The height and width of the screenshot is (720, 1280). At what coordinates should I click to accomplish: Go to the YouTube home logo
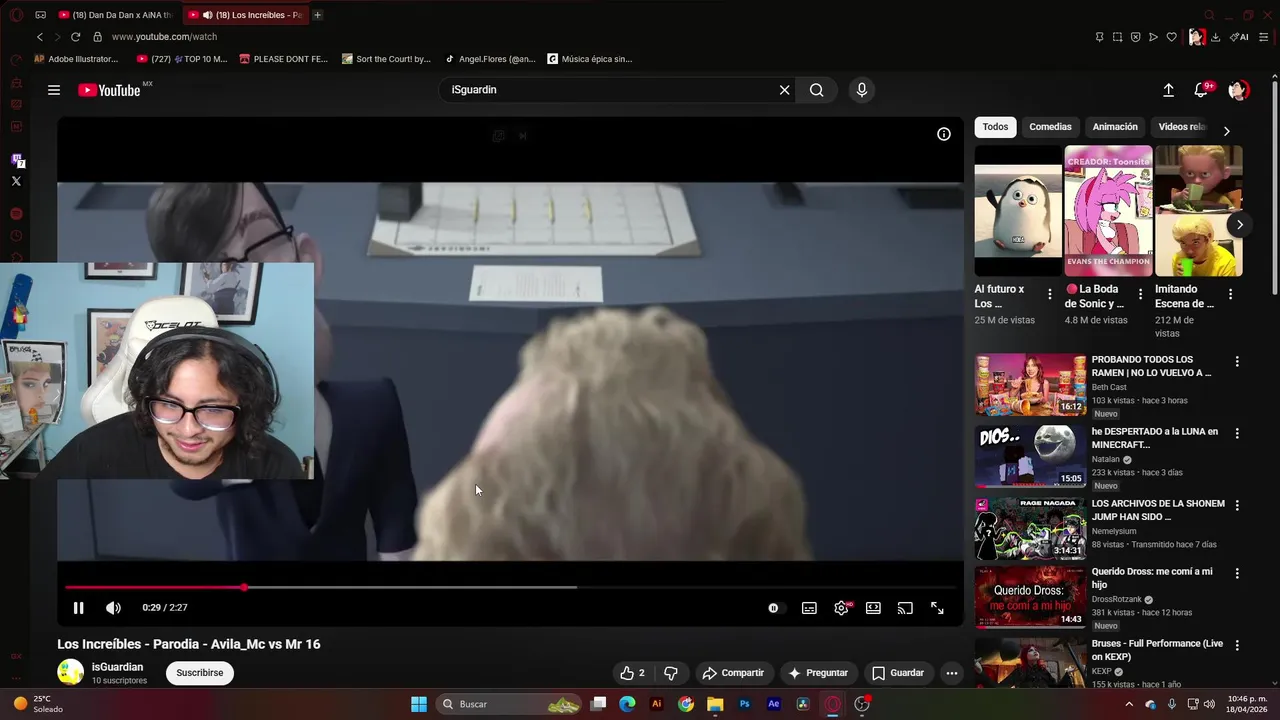coord(110,90)
